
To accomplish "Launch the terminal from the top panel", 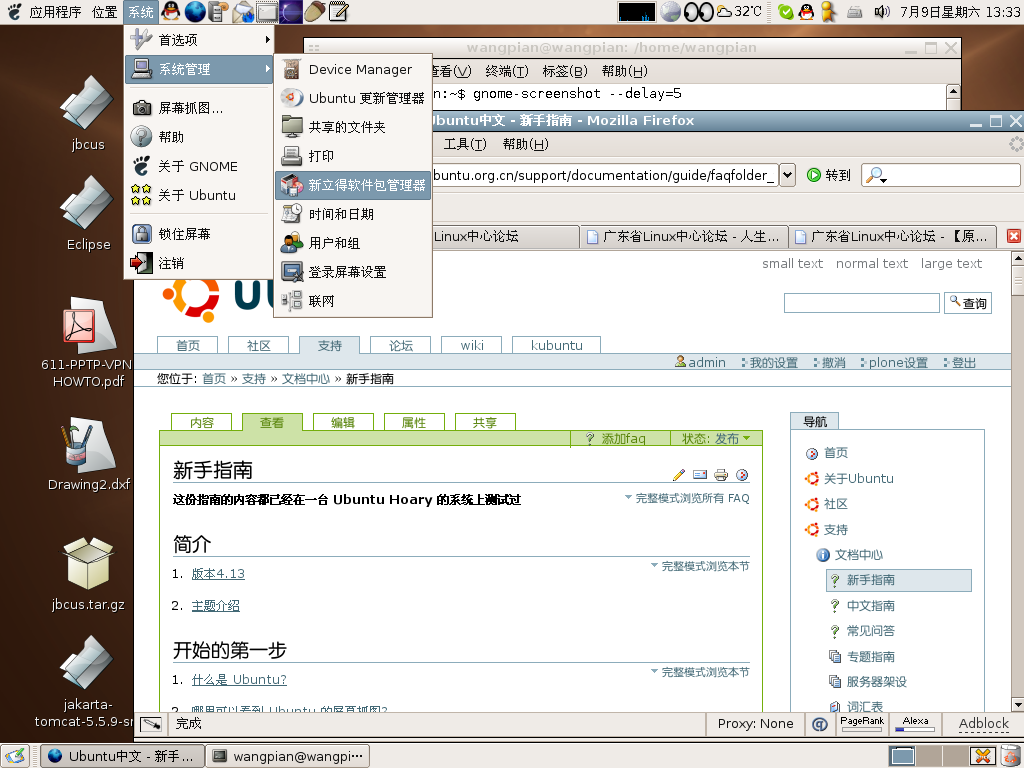I will click(x=267, y=11).
